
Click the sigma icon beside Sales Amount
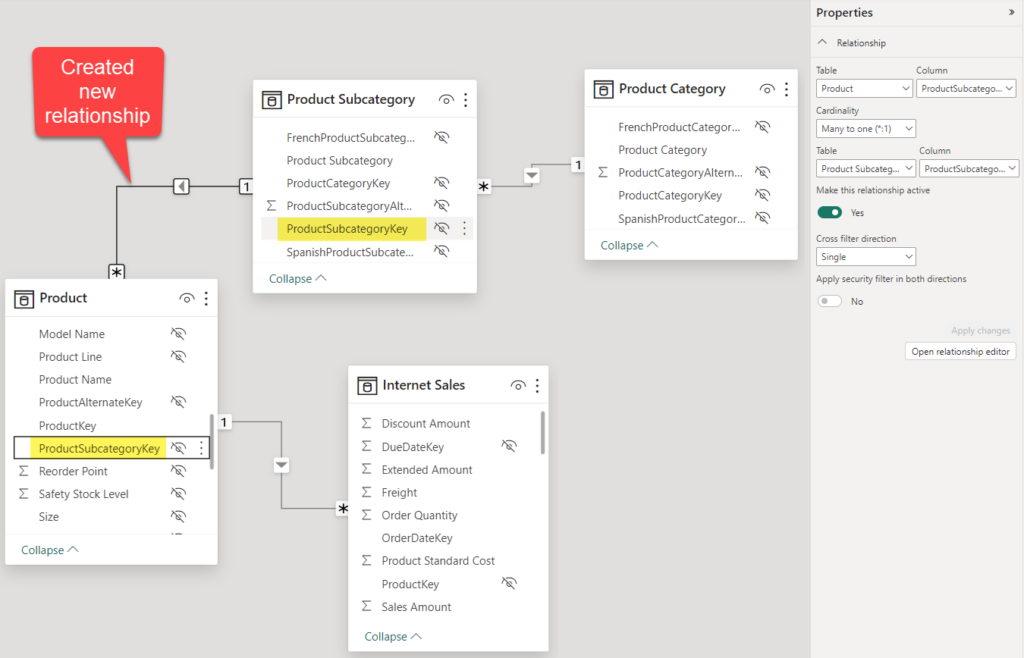click(x=367, y=607)
